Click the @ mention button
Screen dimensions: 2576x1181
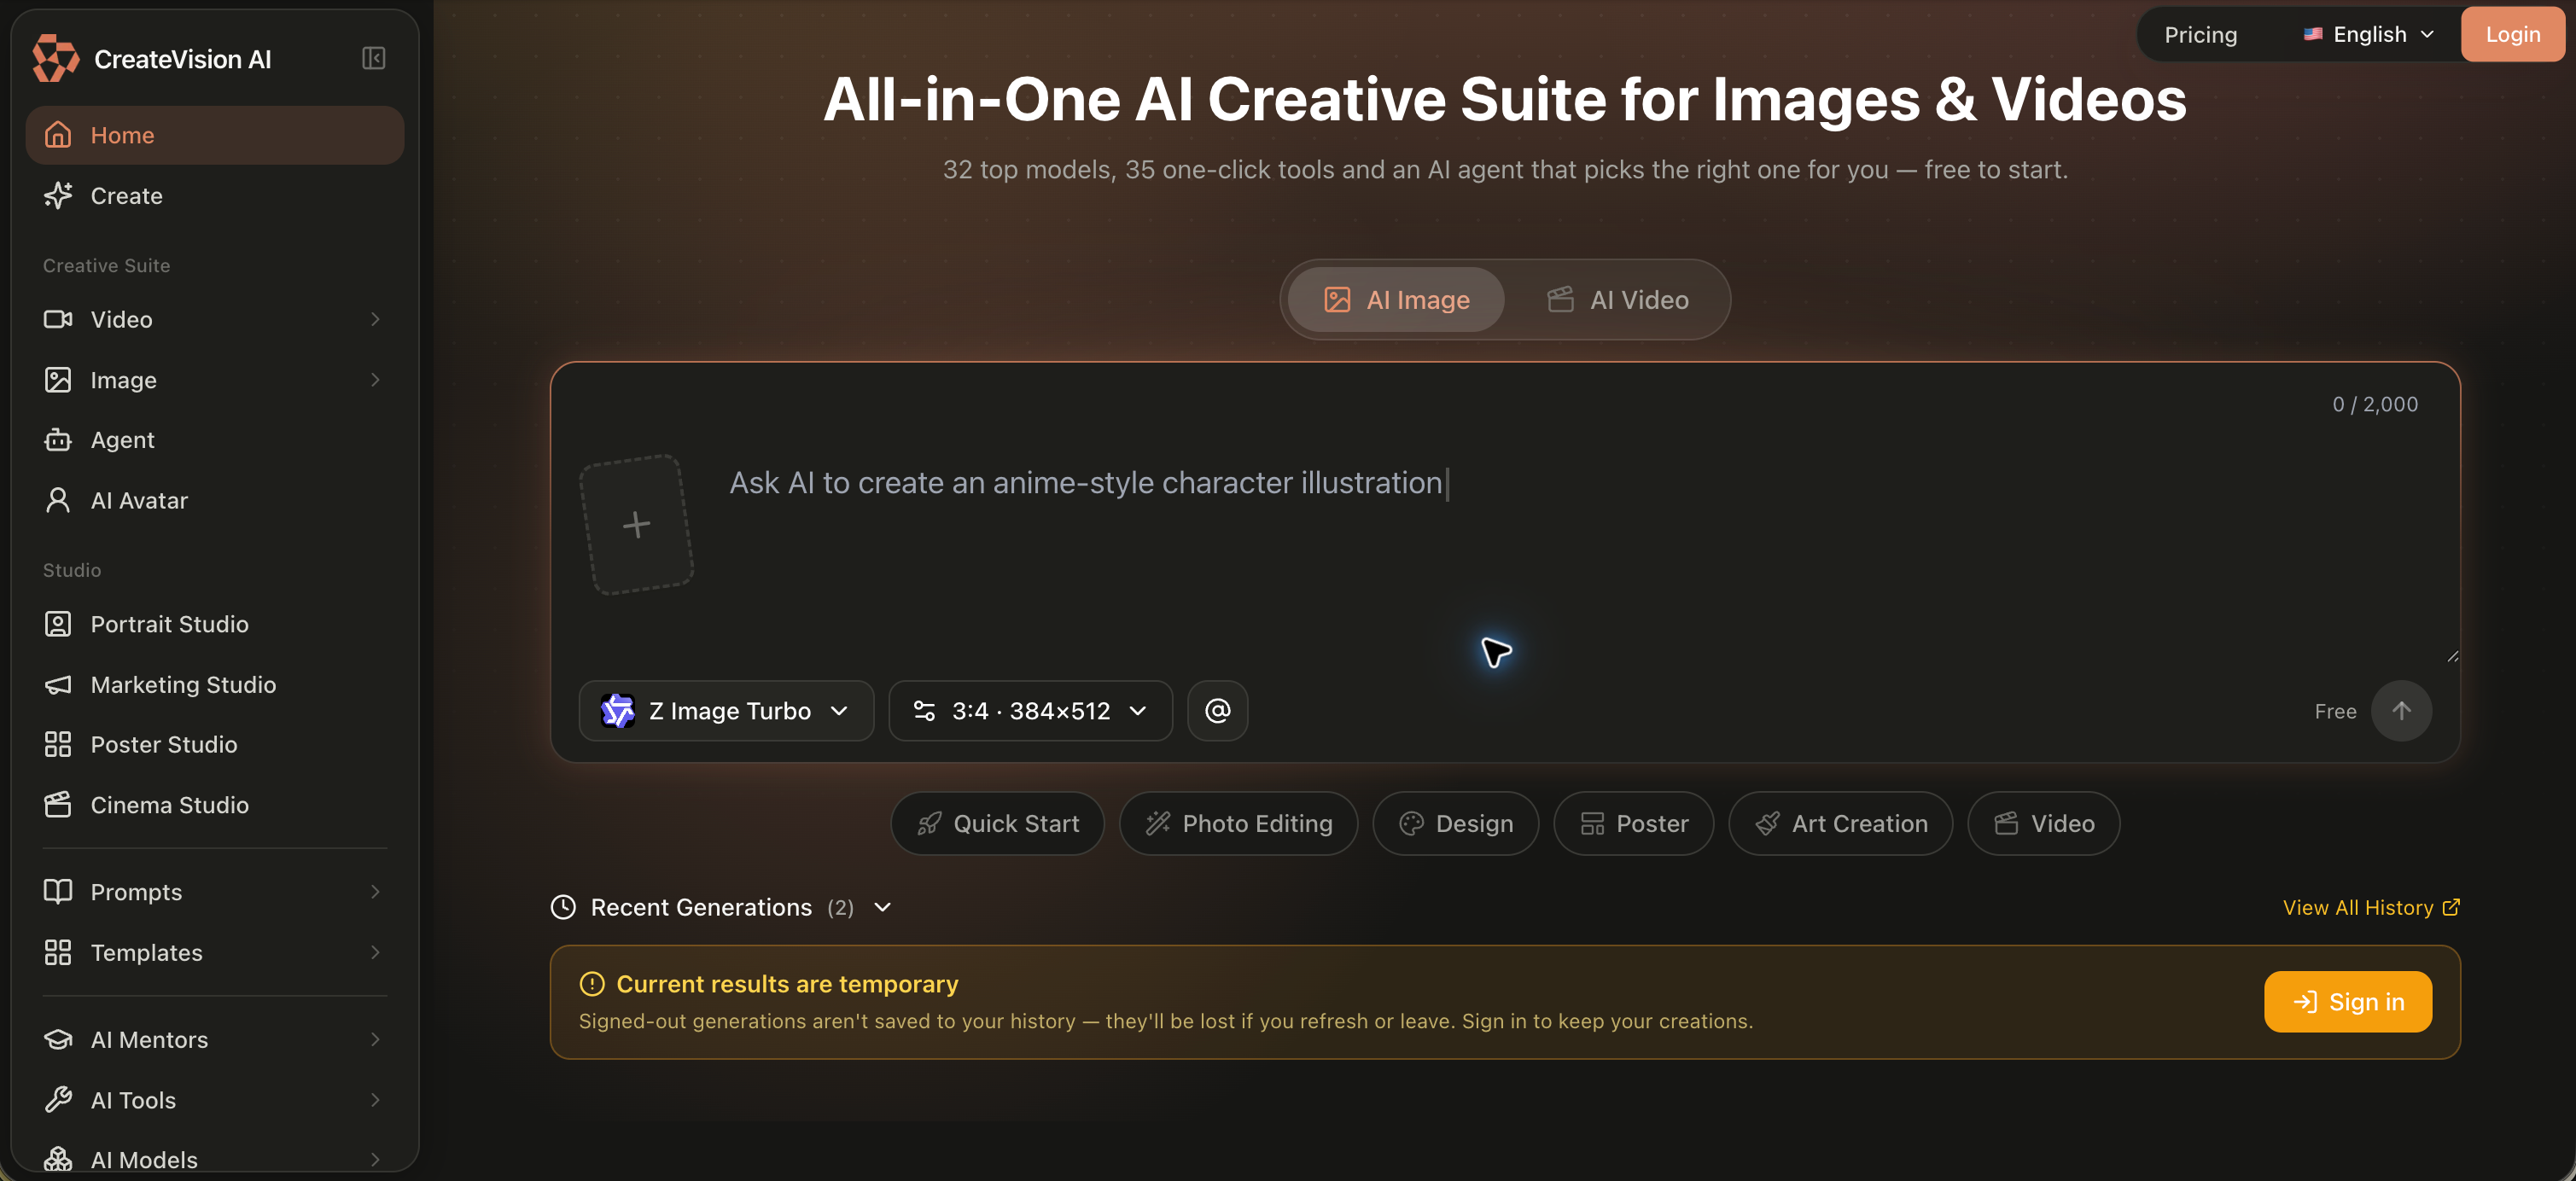(1217, 710)
